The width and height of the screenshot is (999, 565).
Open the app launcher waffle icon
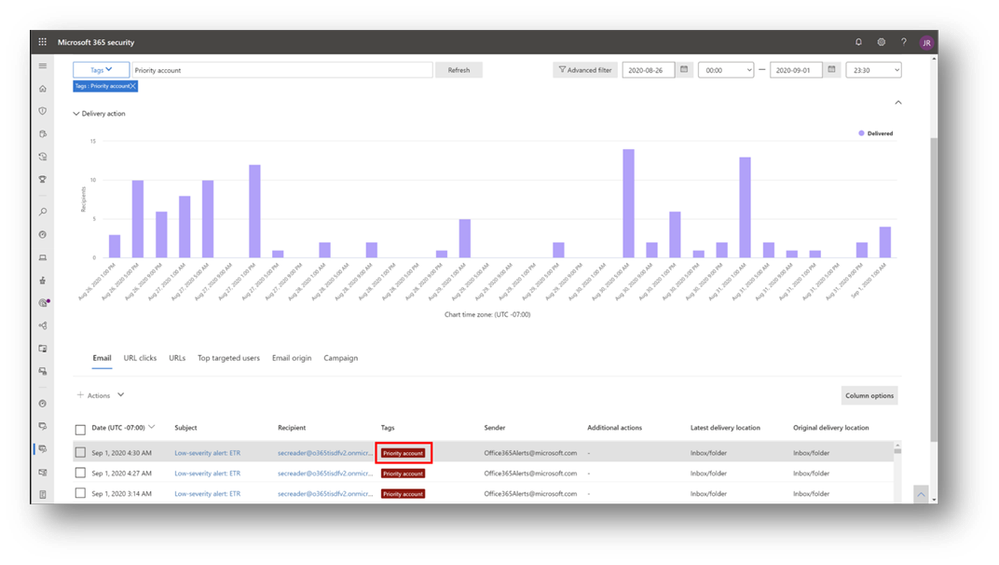pos(42,42)
